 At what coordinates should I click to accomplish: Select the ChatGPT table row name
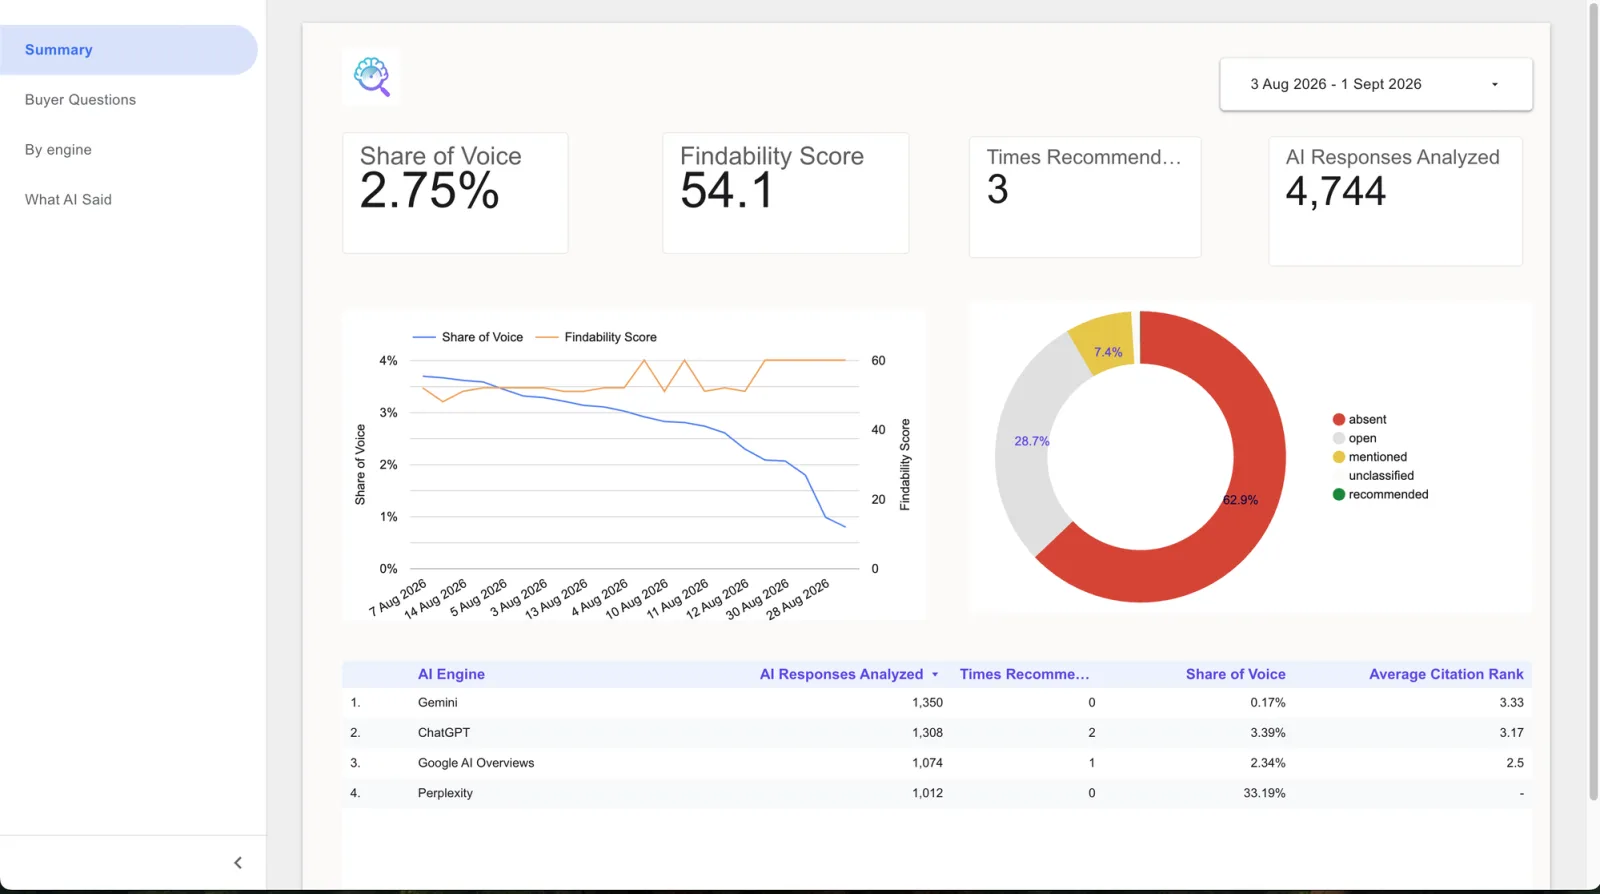click(x=444, y=733)
